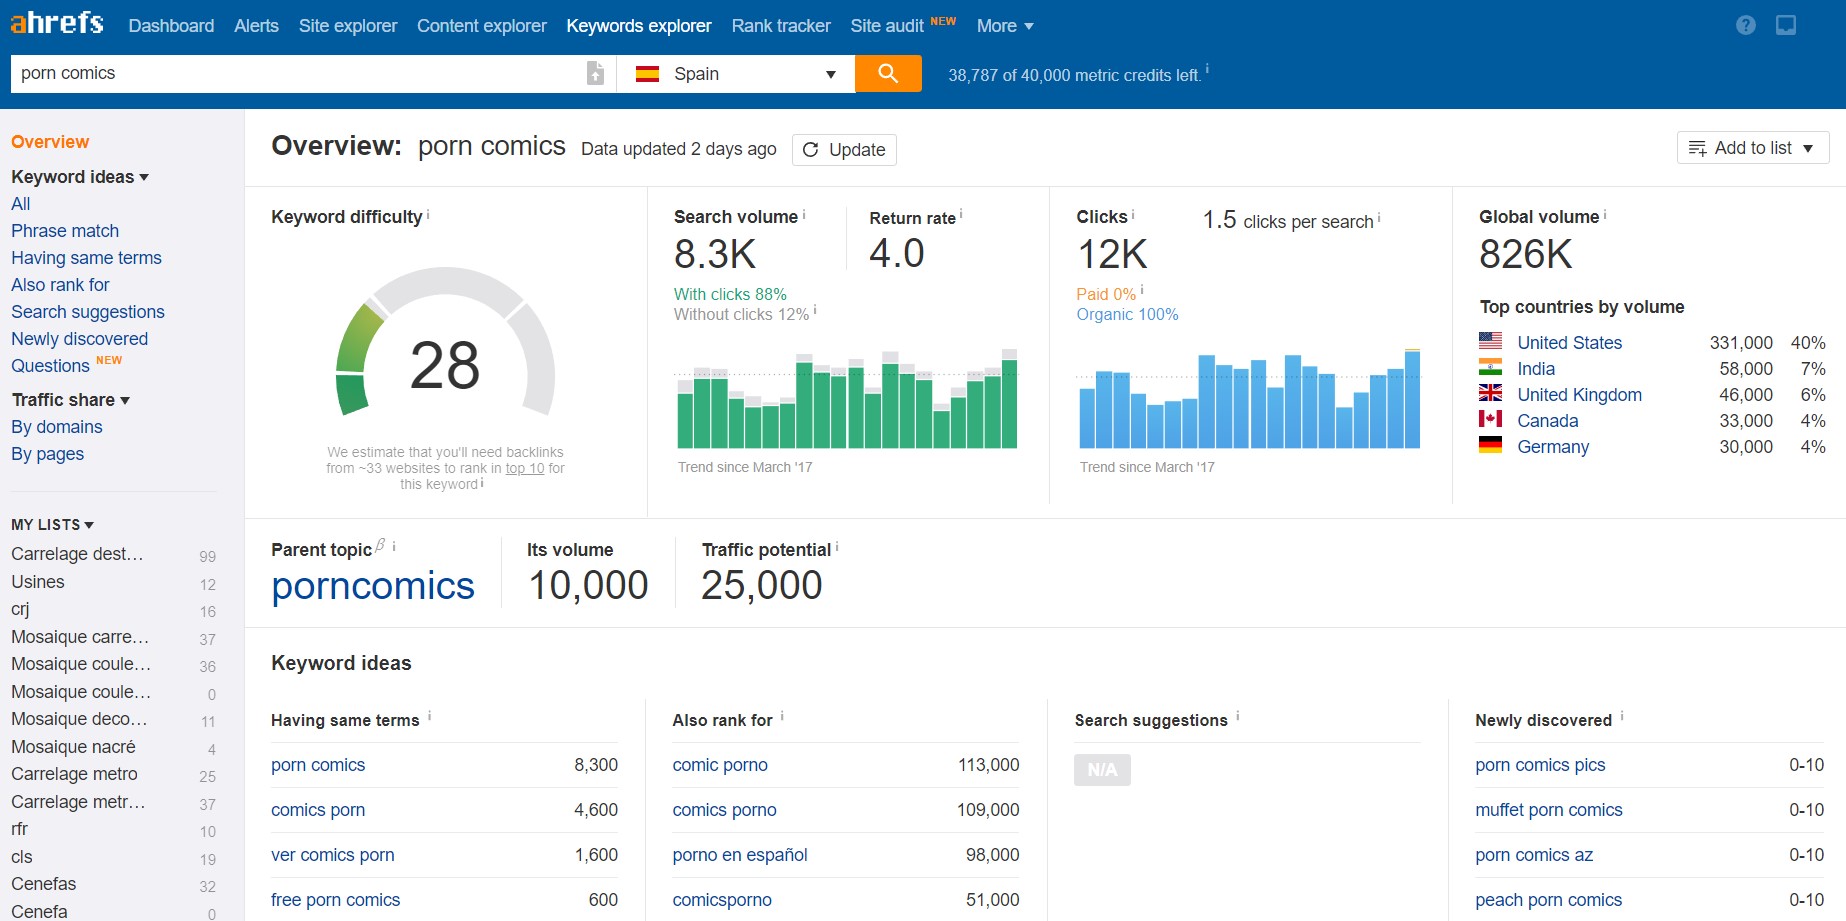Select the Overview sidebar item
The image size is (1846, 921).
[x=50, y=142]
